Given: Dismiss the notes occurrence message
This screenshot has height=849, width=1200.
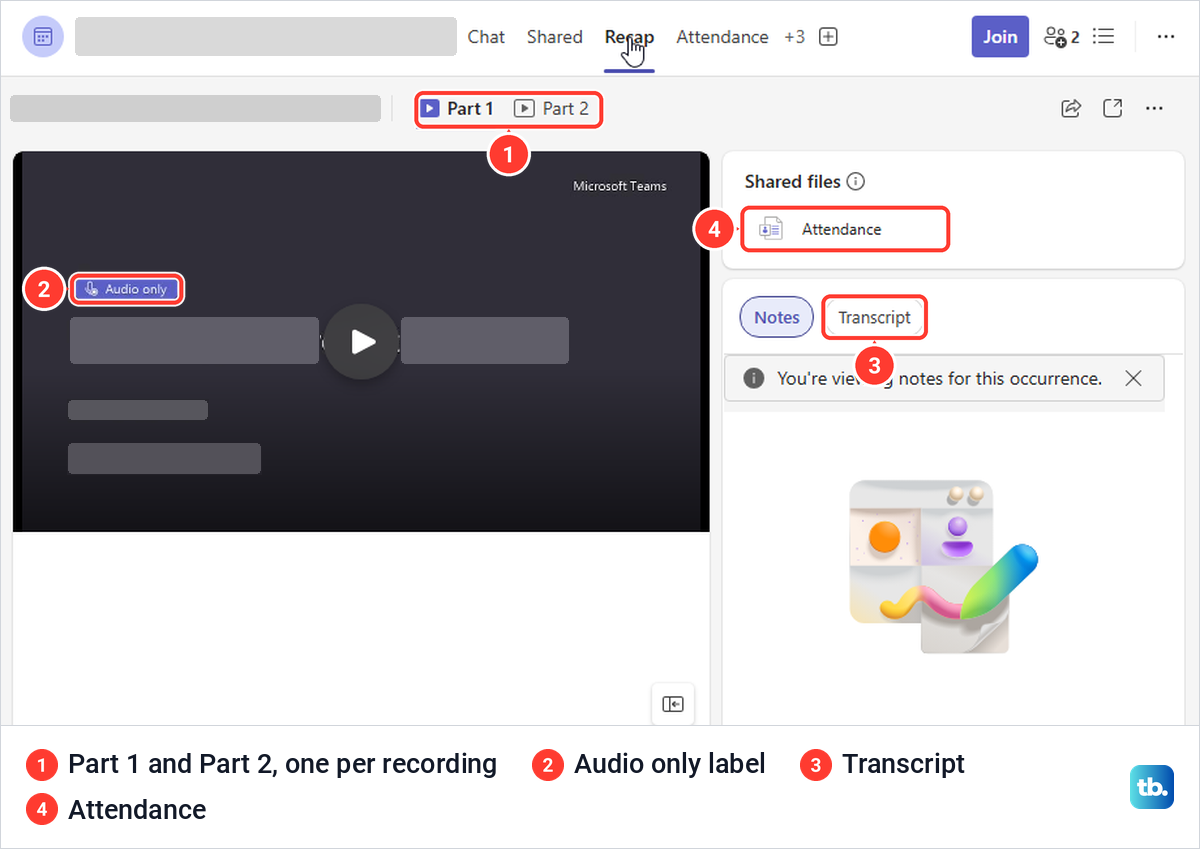Looking at the screenshot, I should [1133, 378].
